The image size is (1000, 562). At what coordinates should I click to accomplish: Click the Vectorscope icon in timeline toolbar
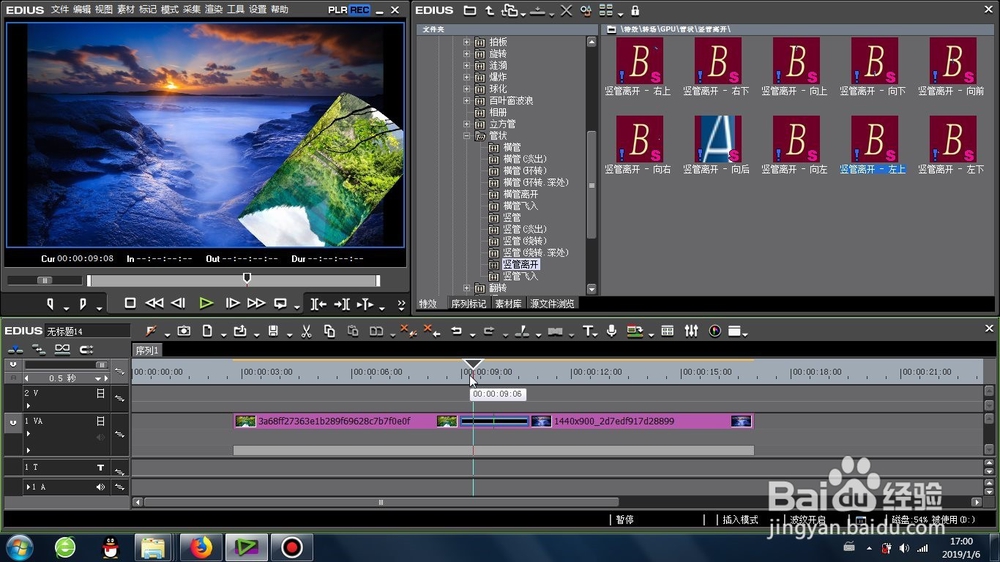[715, 331]
